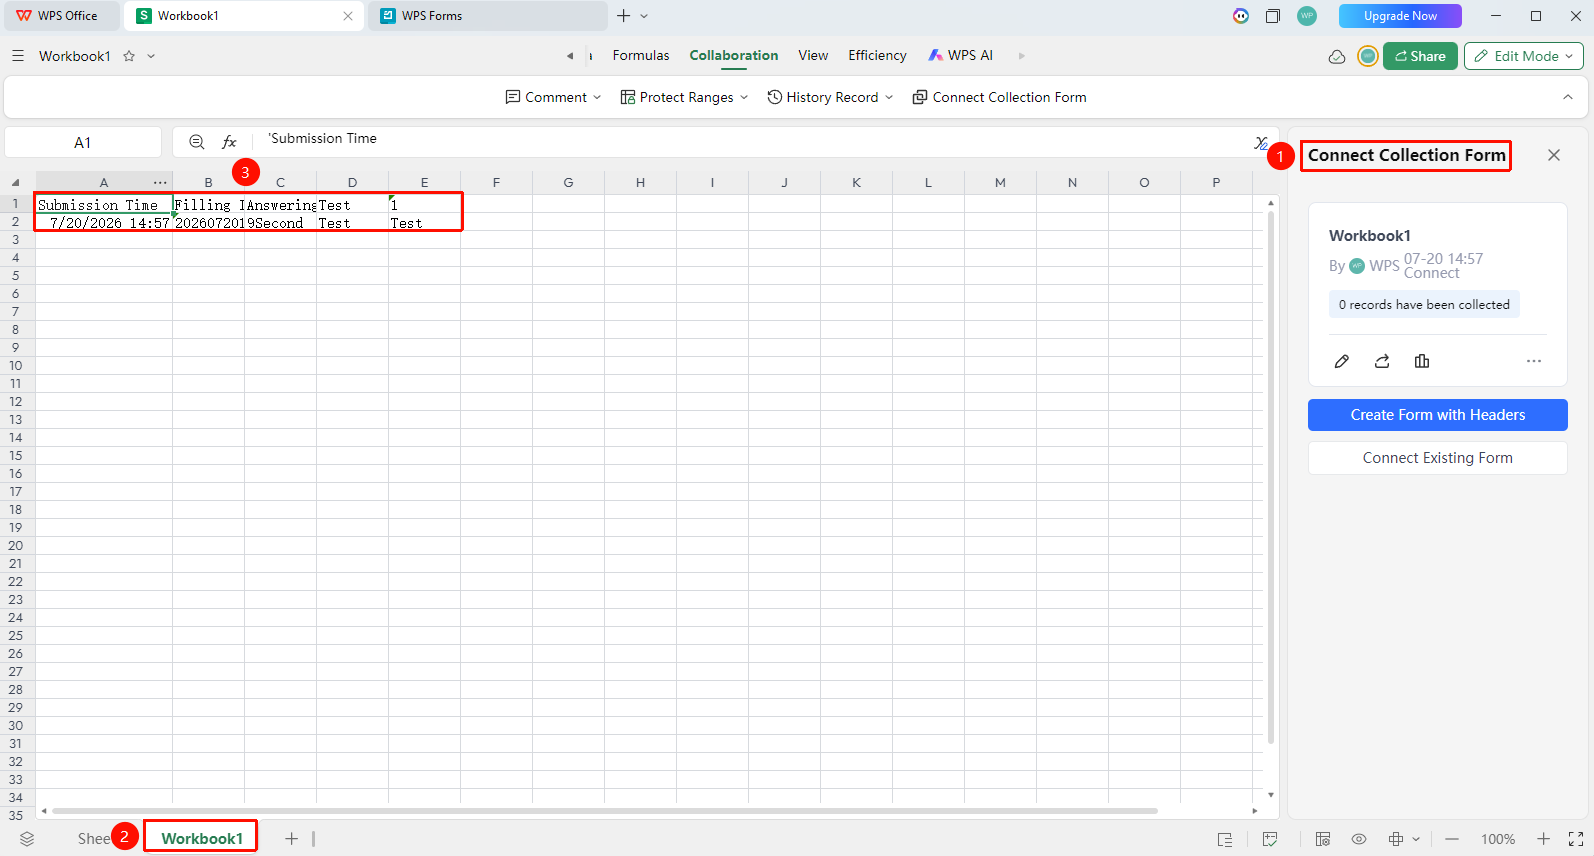Edit the Workbook1 form with pencil icon
Screen dimensions: 1594x856
[x=1342, y=361]
